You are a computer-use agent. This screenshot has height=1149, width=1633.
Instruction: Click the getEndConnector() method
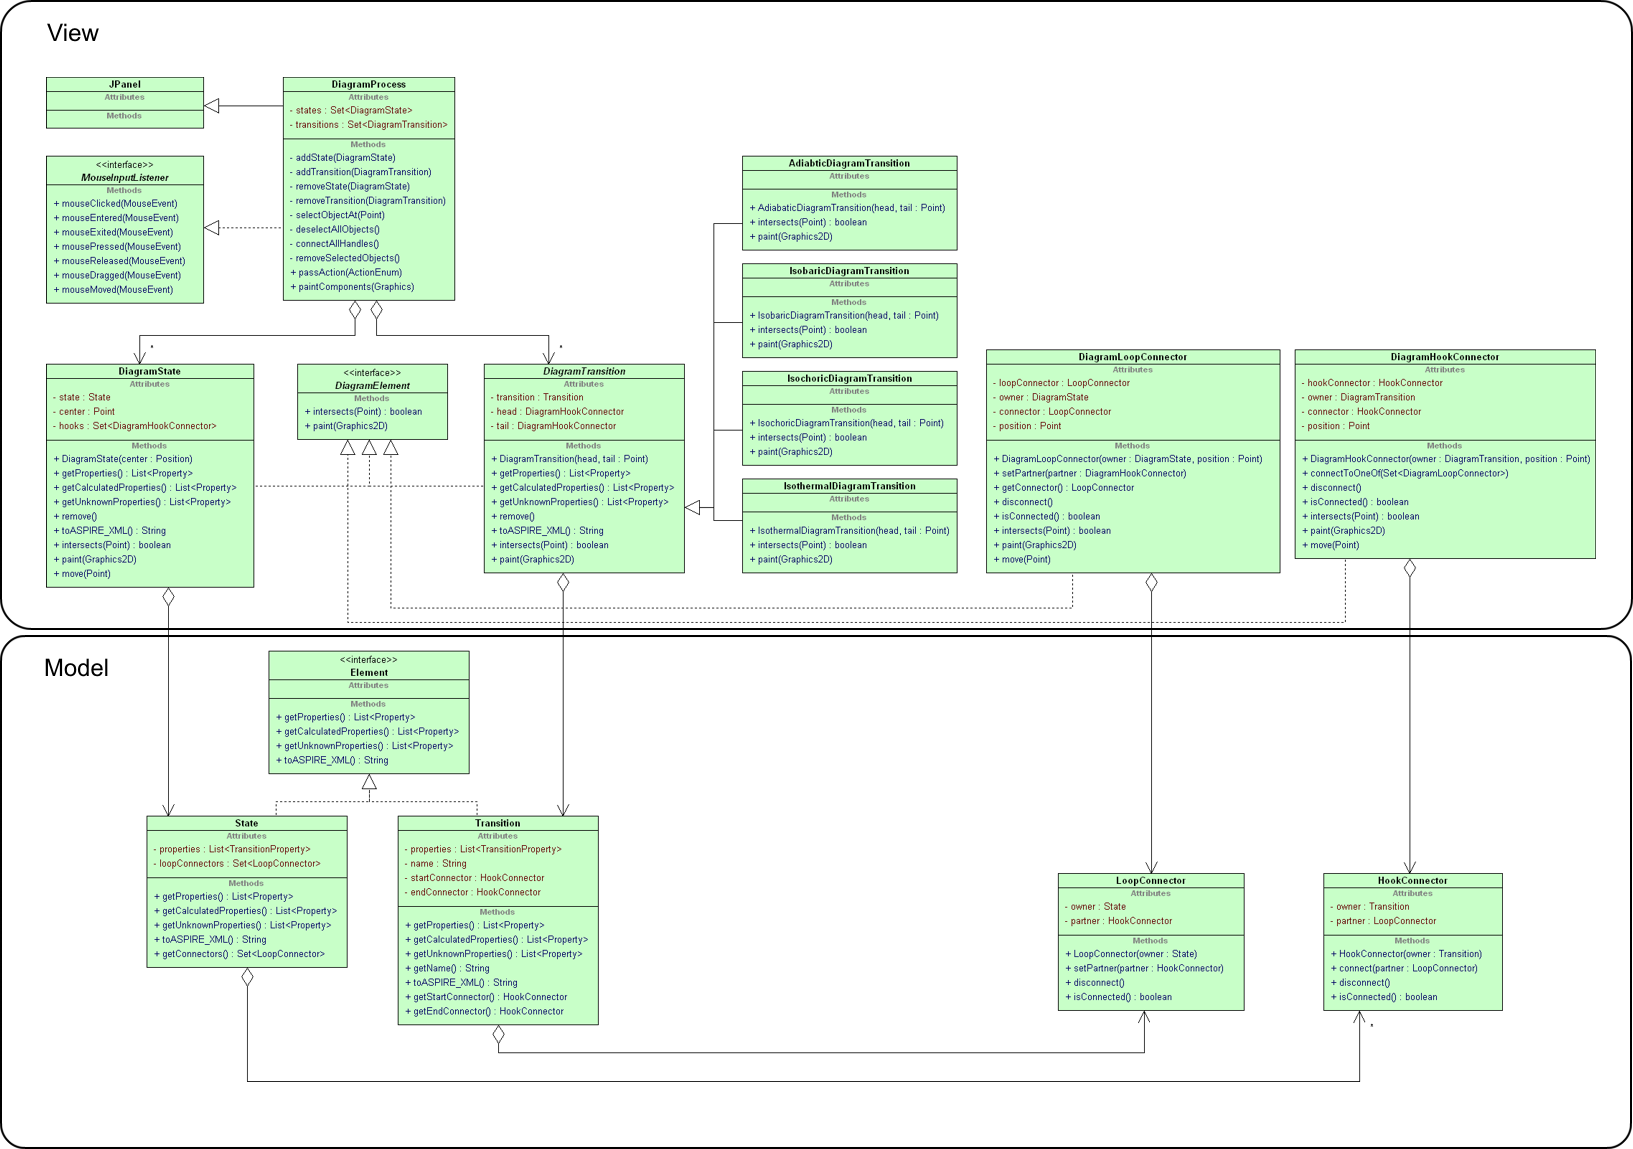(484, 1011)
